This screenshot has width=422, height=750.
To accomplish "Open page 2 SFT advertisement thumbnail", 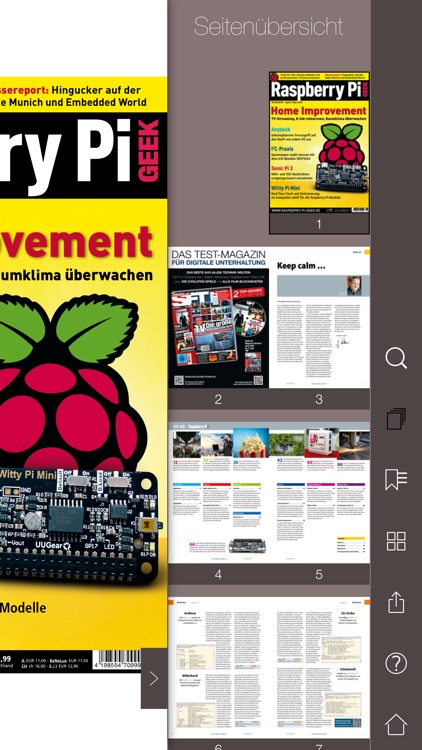I will pyautogui.click(x=218, y=318).
